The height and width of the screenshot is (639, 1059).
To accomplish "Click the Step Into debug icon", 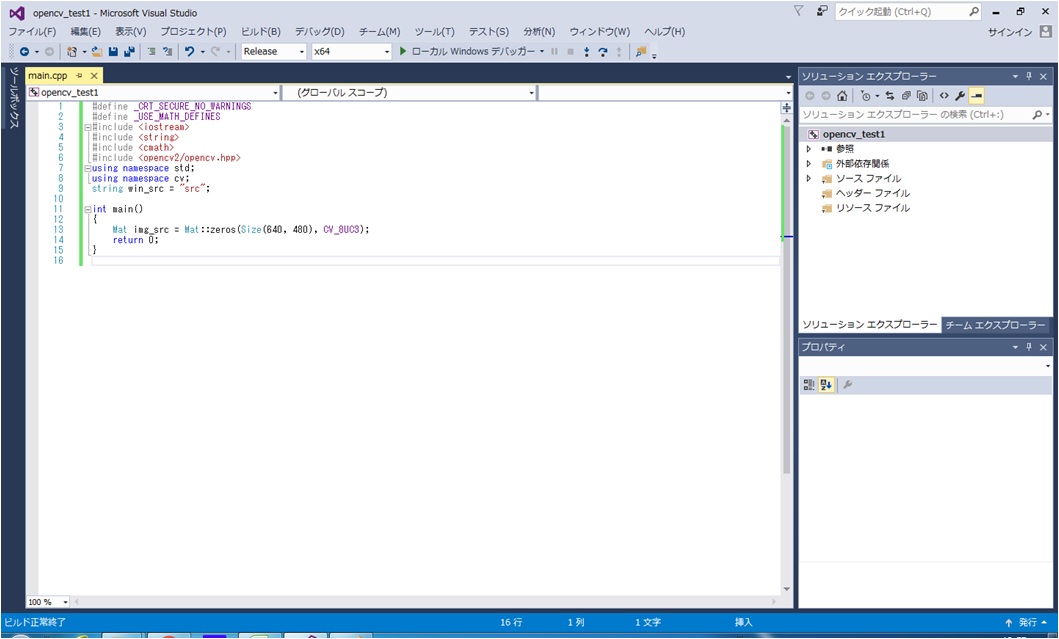I will point(586,51).
